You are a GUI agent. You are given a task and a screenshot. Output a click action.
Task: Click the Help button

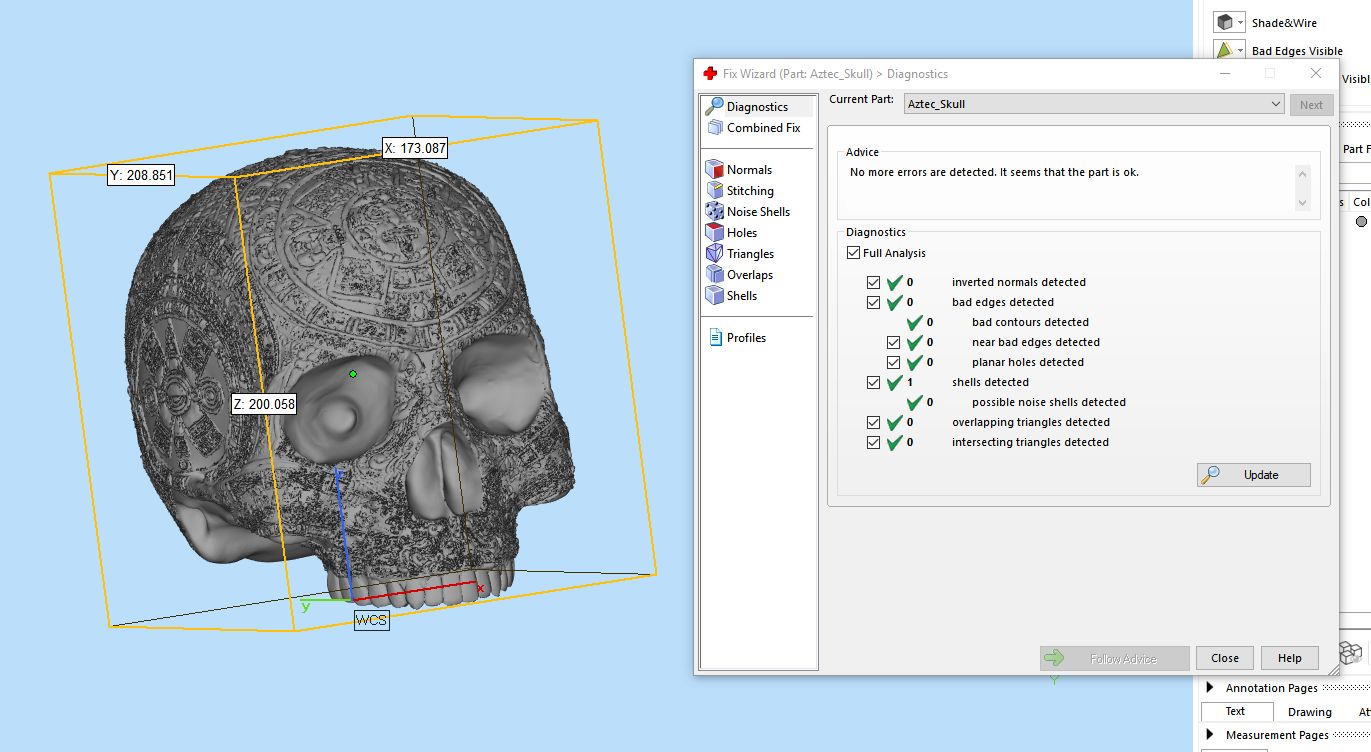[x=1289, y=658]
